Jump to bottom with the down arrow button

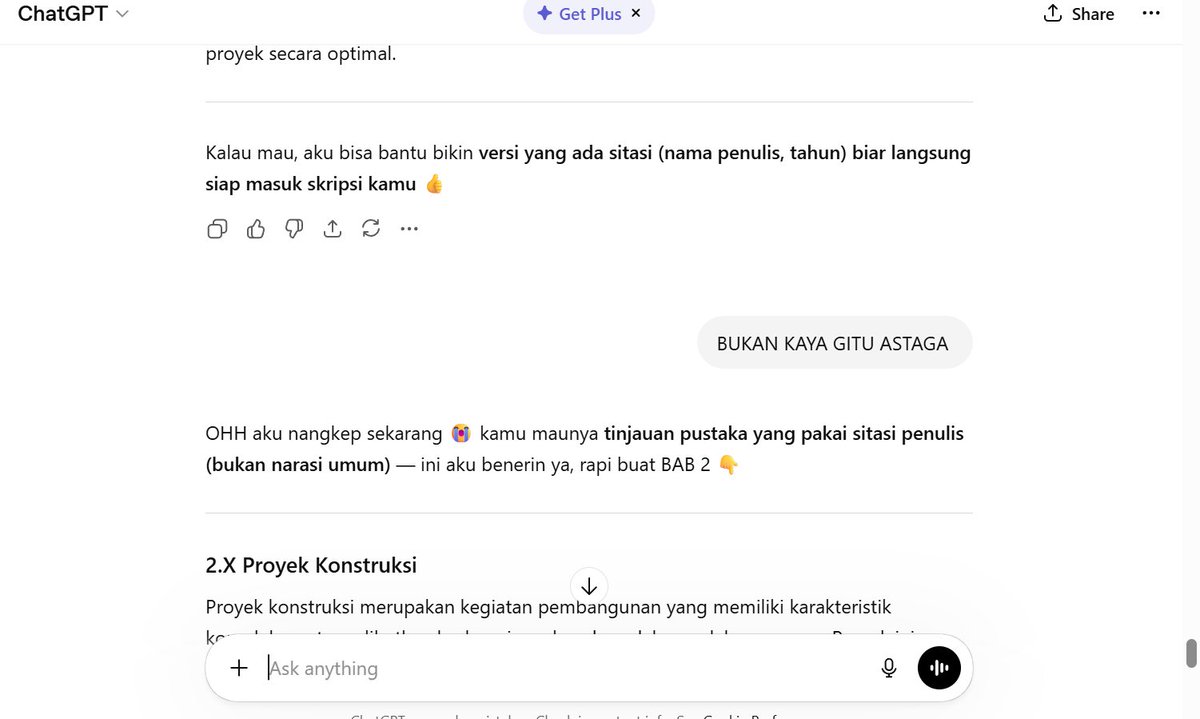tap(589, 586)
